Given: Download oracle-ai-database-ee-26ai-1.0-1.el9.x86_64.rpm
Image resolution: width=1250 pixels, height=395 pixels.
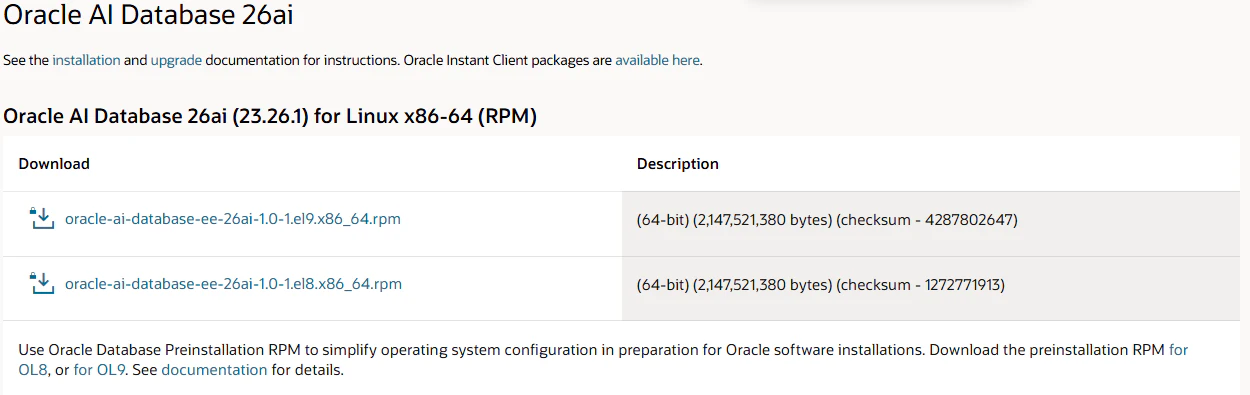Looking at the screenshot, I should point(232,219).
